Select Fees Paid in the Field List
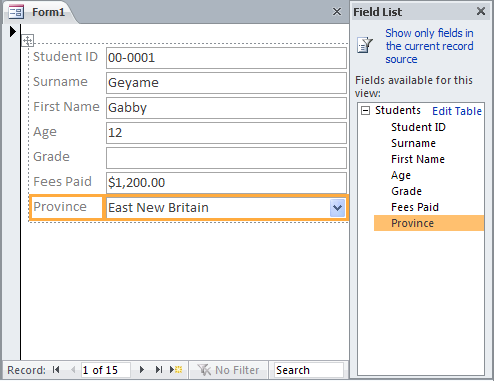This screenshot has height=381, width=494. (x=415, y=207)
